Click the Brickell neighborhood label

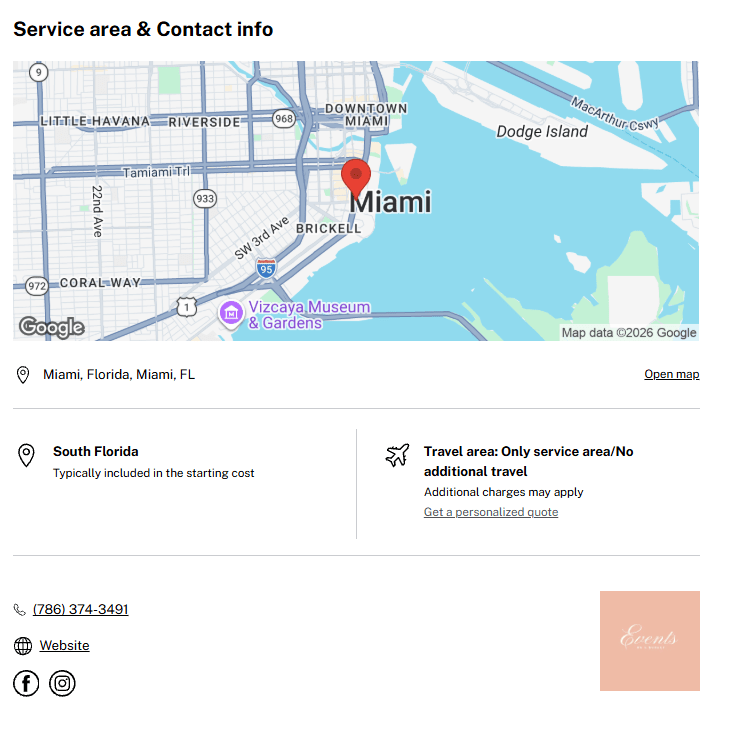[329, 228]
